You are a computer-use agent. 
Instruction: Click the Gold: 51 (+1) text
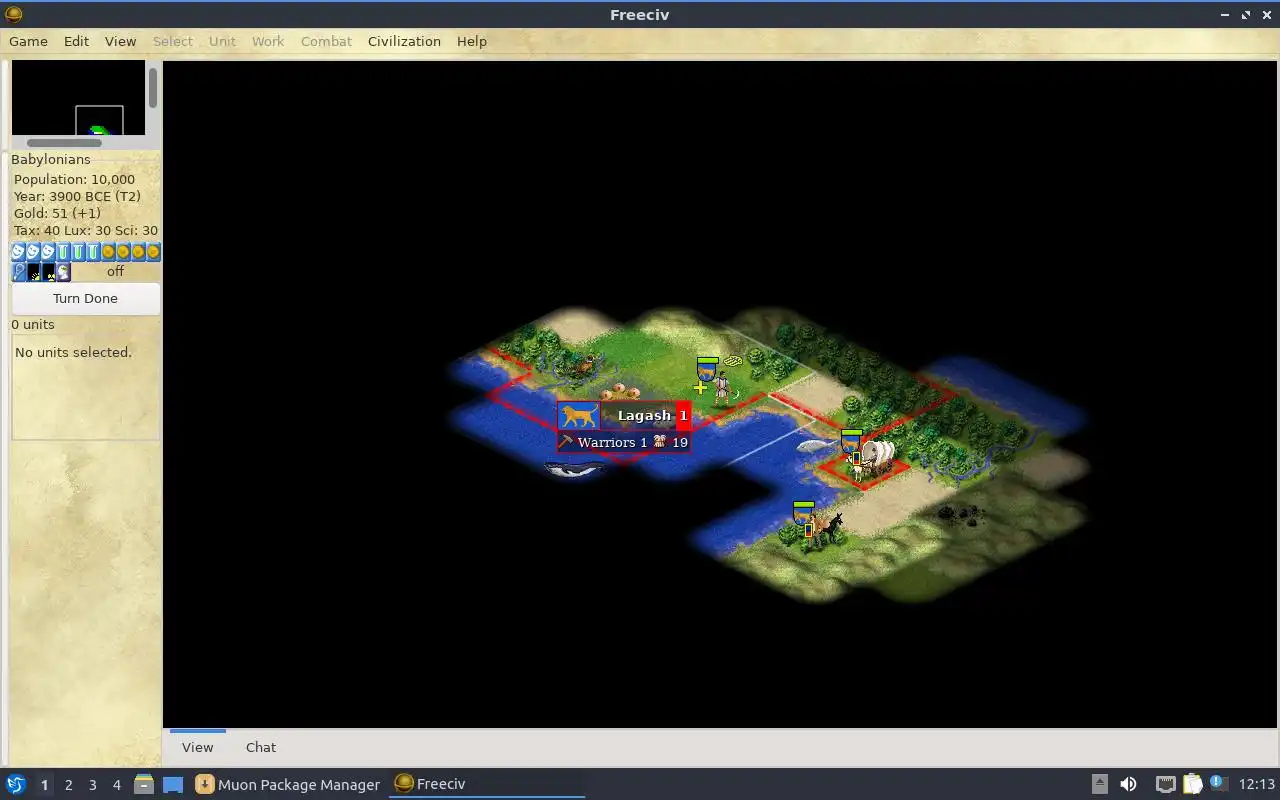tap(56, 213)
